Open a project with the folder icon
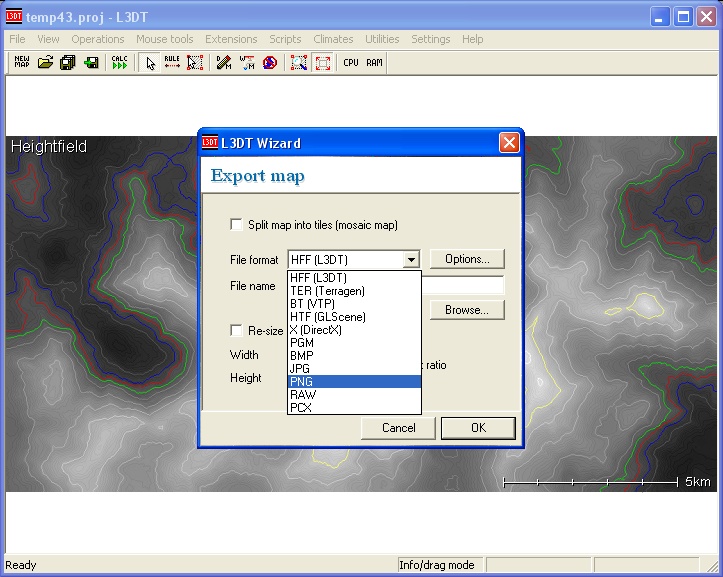 45,63
